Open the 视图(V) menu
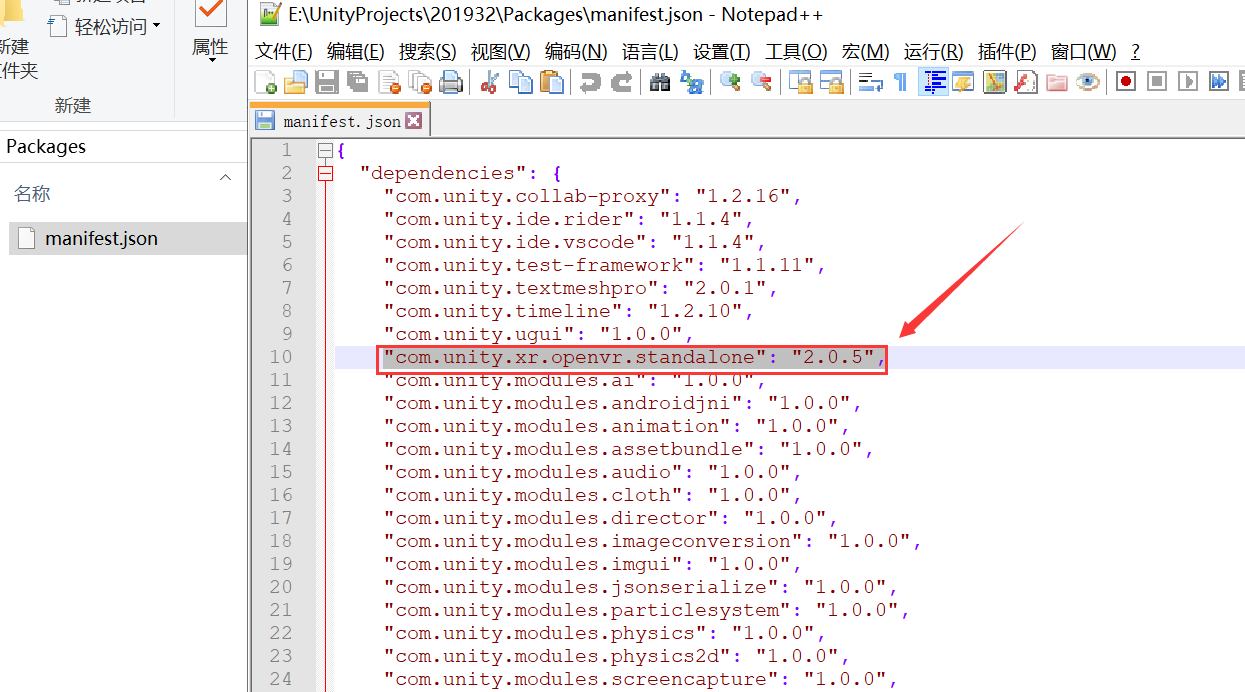 tap(500, 51)
